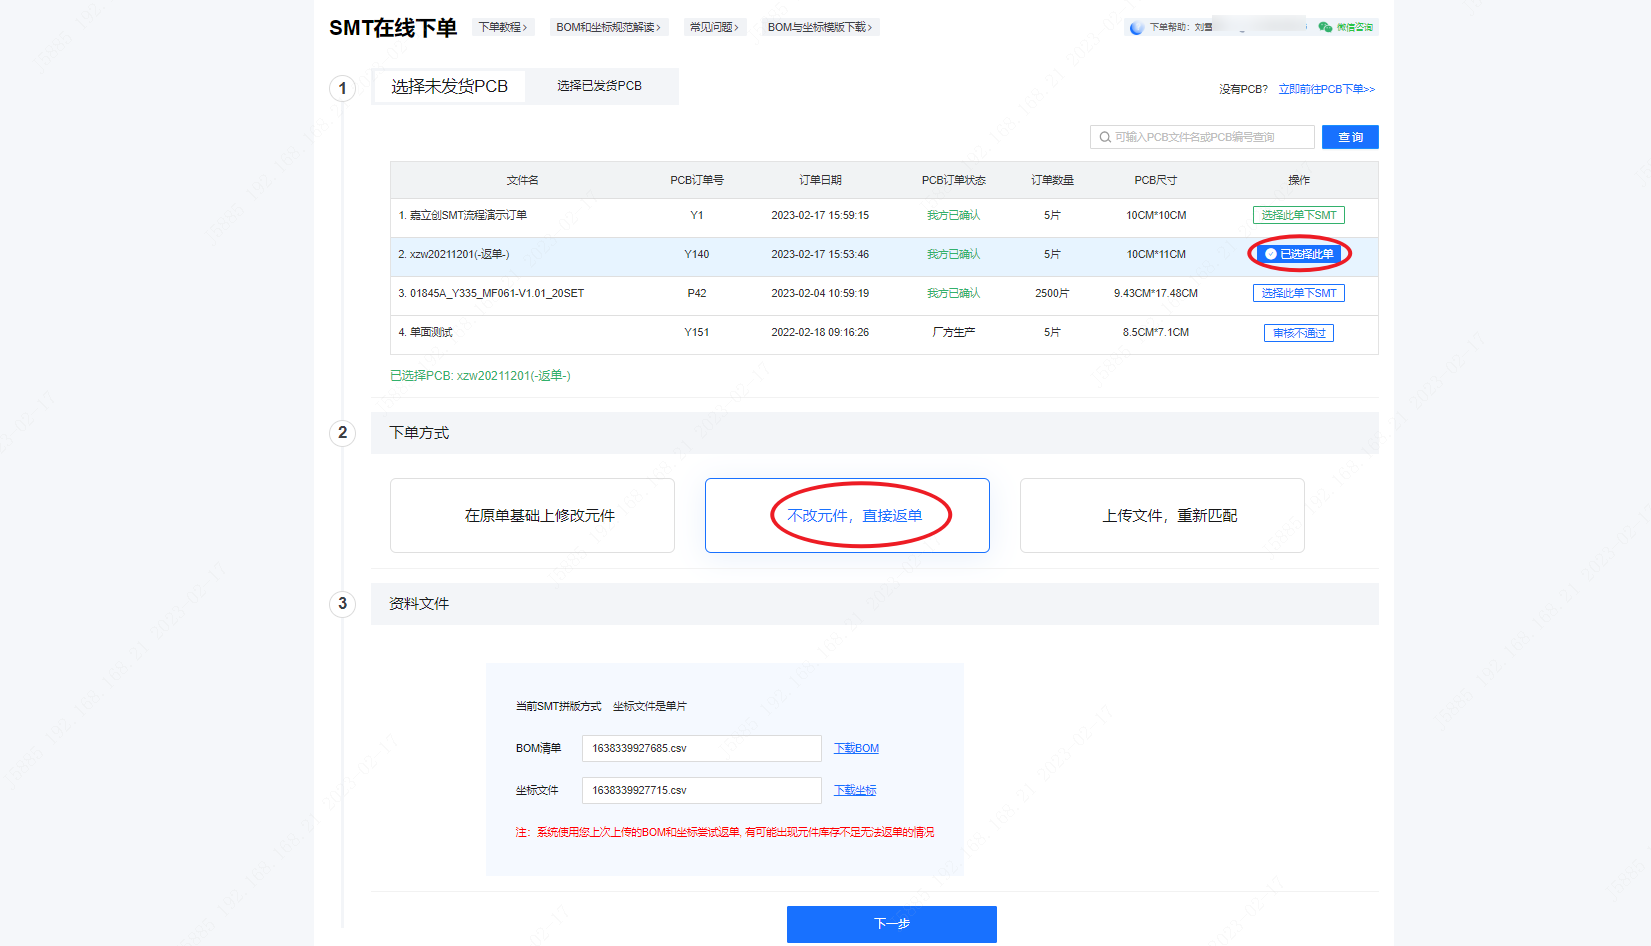Open the 下单教程 chevron link
This screenshot has height=946, width=1651.
click(503, 27)
